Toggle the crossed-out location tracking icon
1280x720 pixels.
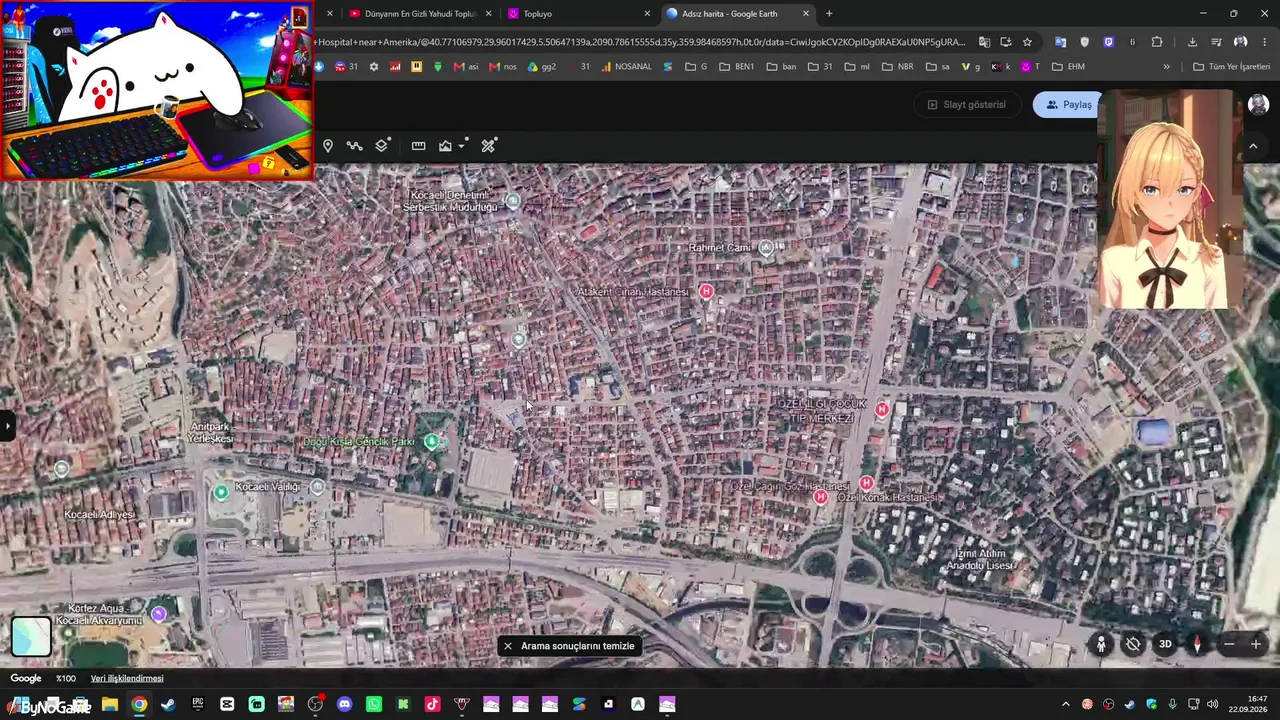1133,644
